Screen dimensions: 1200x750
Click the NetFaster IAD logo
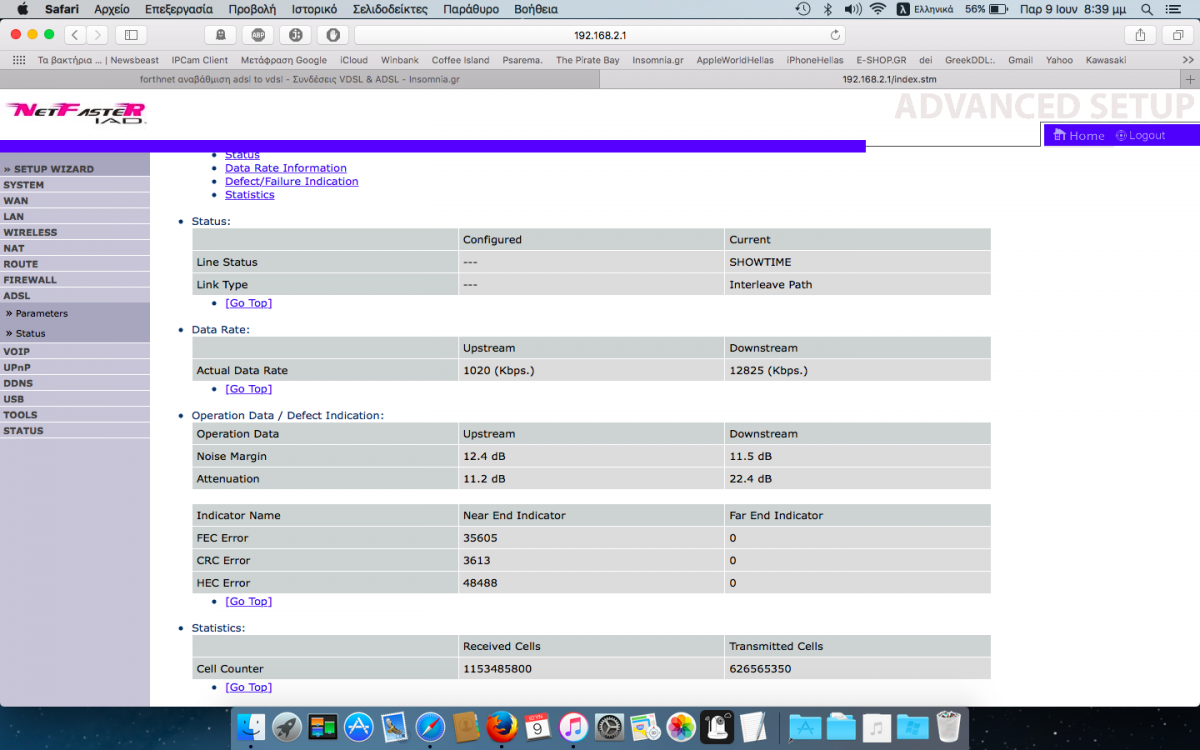(x=76, y=112)
